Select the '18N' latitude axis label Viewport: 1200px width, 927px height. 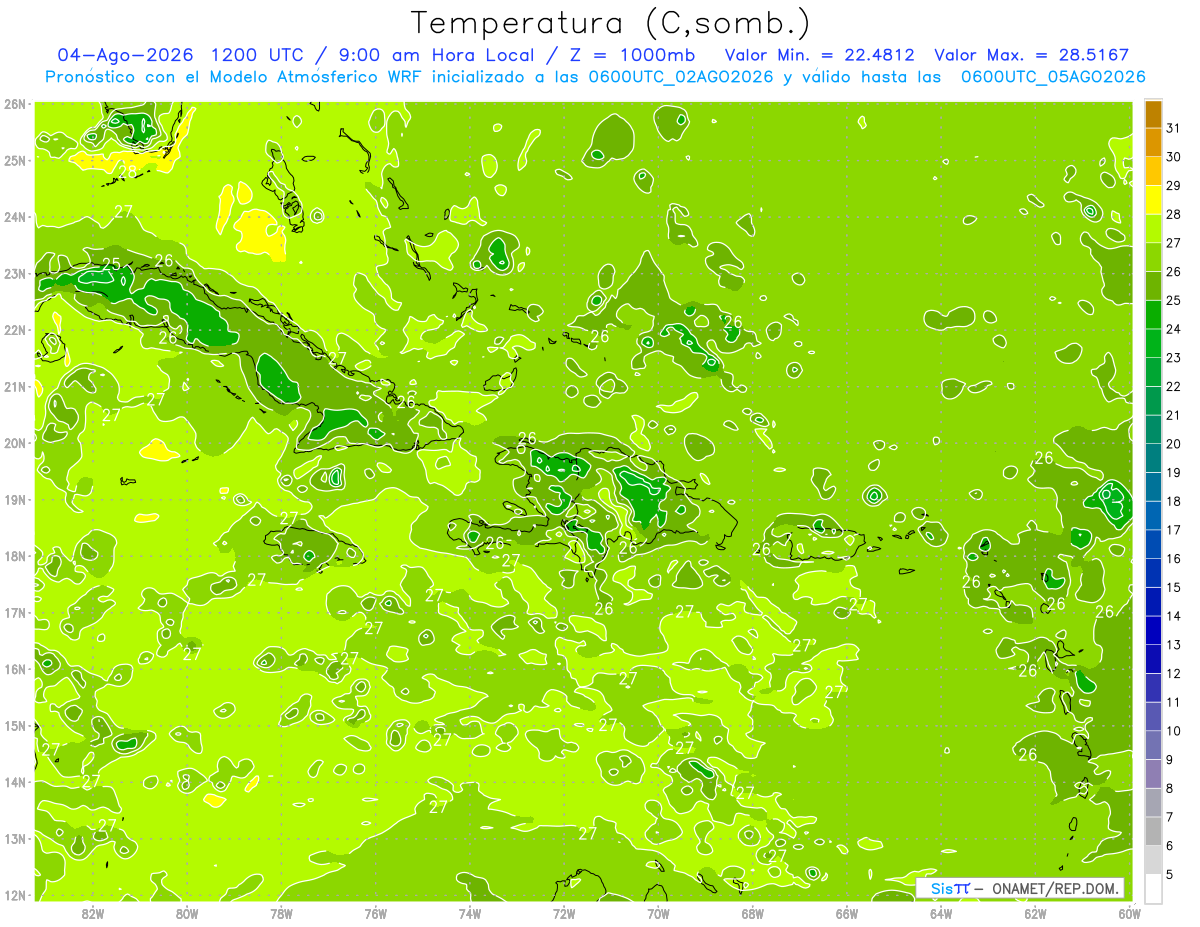tap(14, 556)
